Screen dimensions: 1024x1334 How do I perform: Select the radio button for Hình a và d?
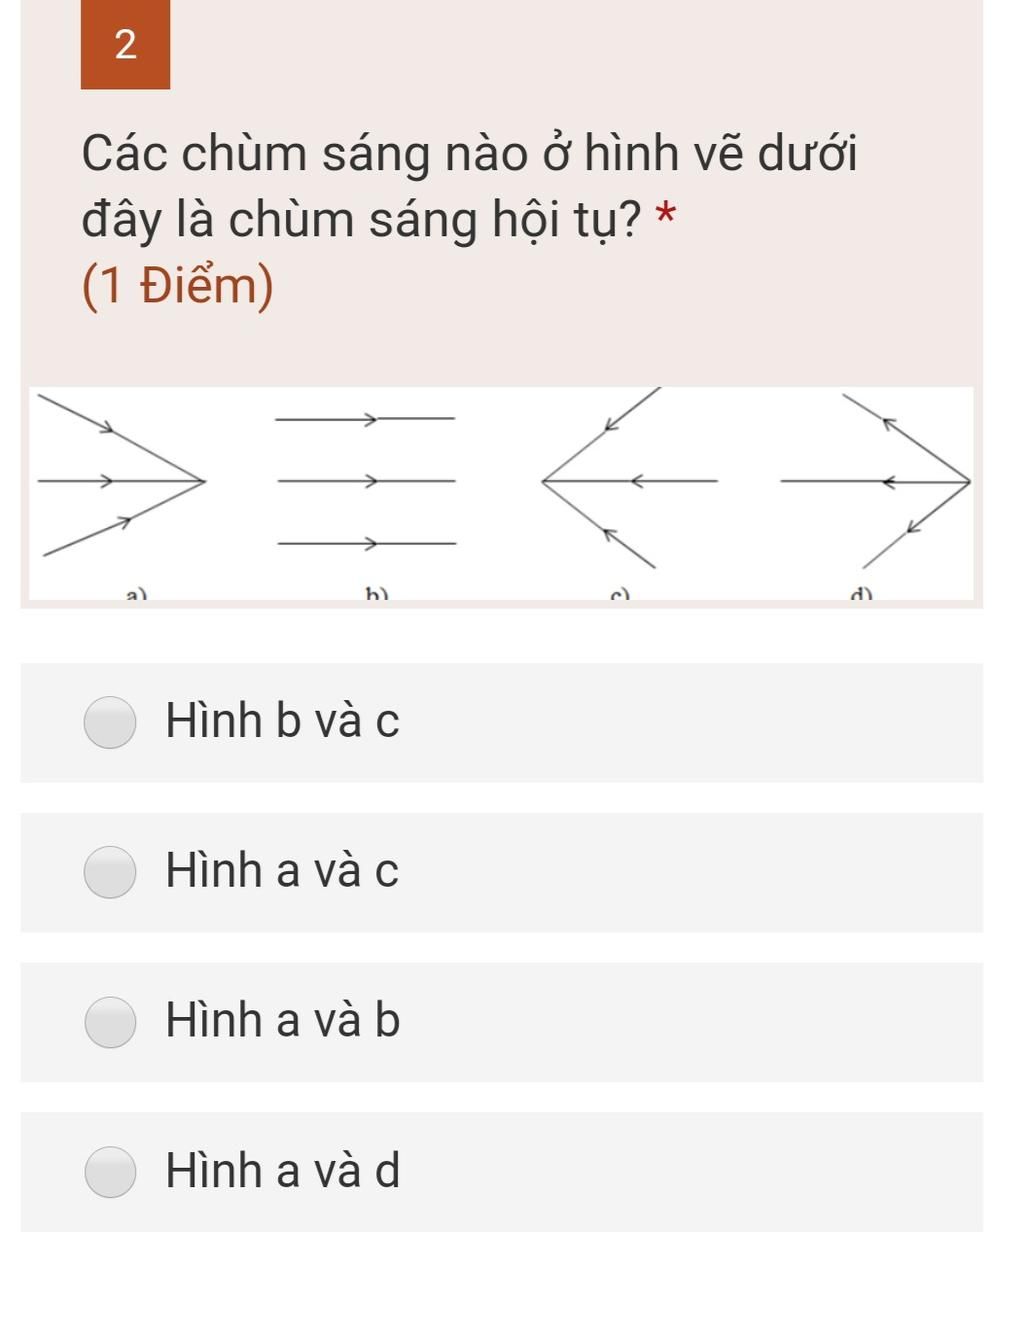point(110,1172)
